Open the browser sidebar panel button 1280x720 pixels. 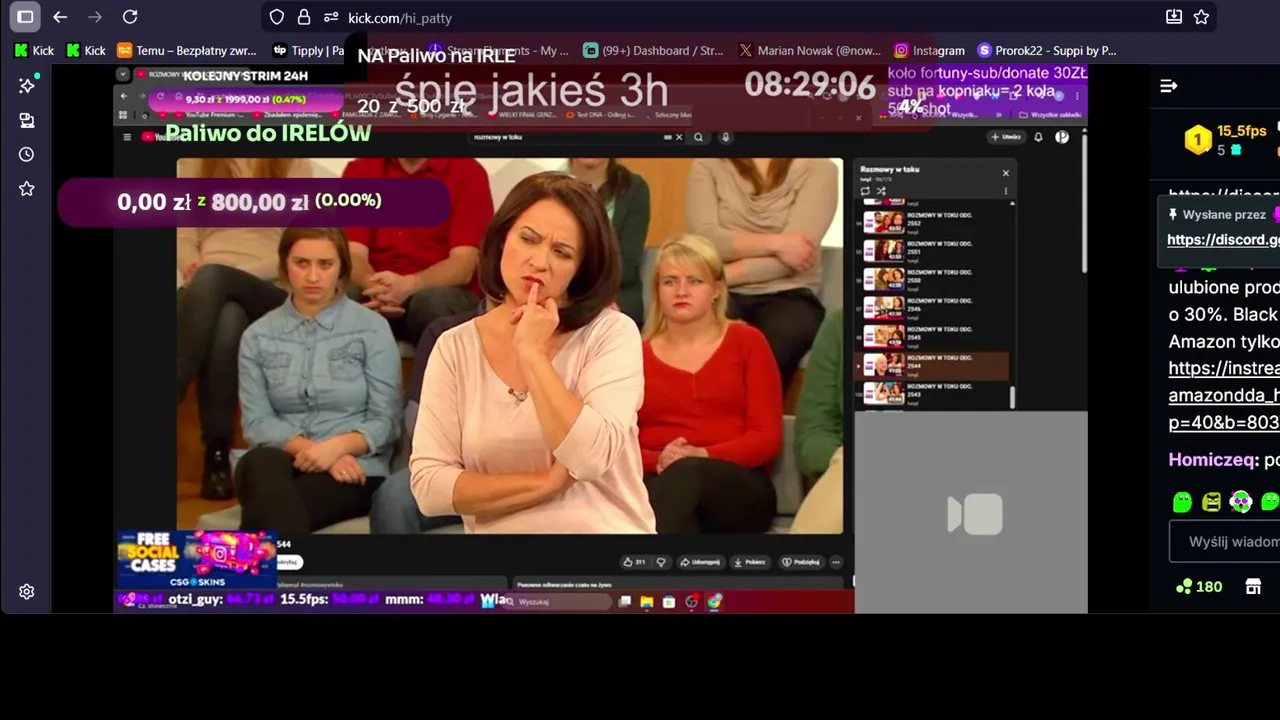coord(25,17)
